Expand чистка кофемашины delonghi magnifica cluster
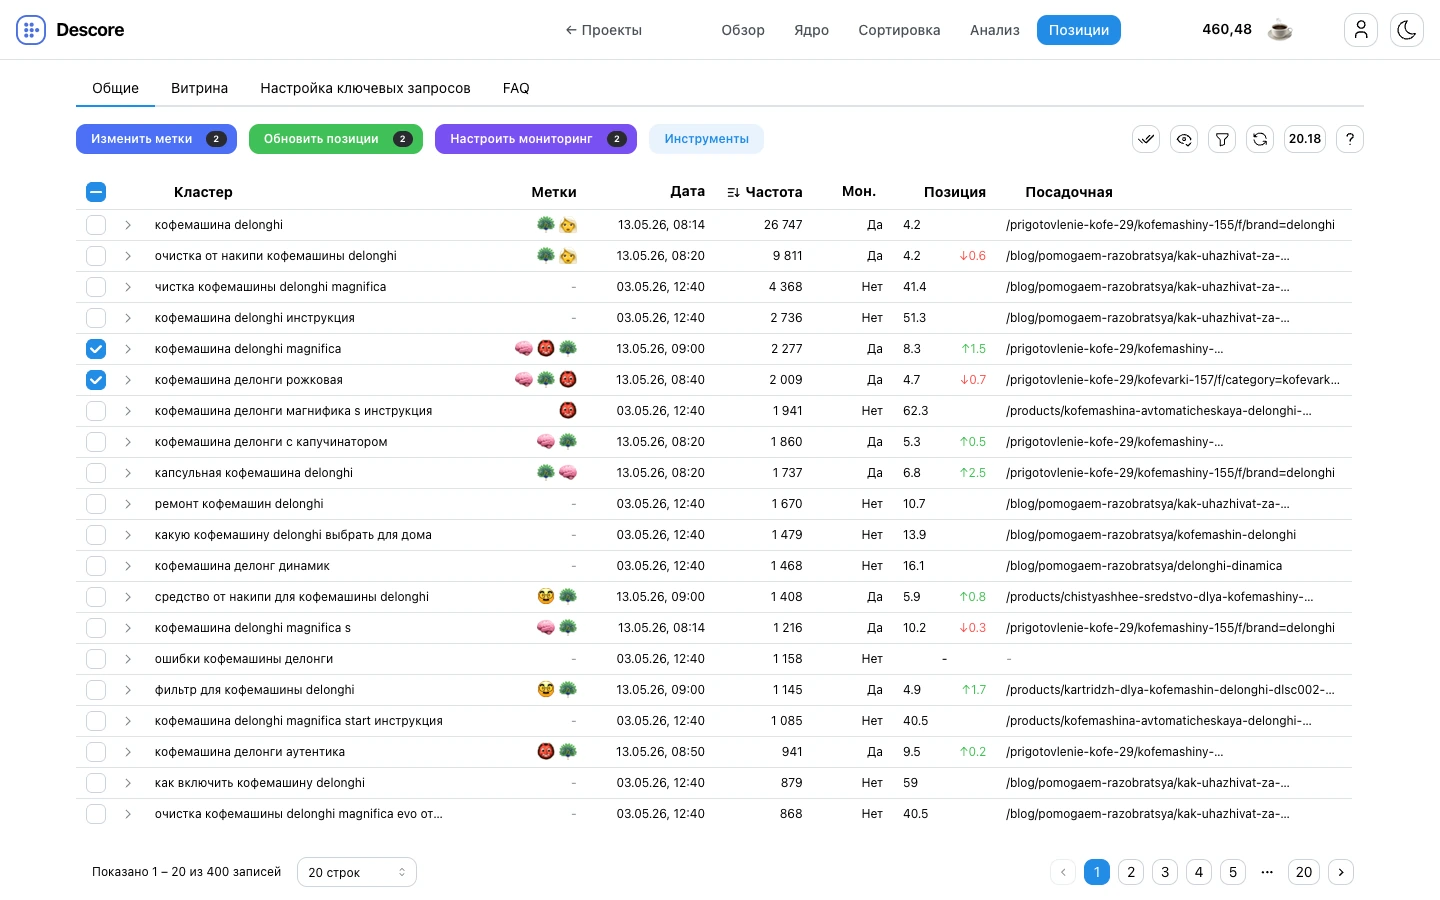This screenshot has width=1440, height=900. pyautogui.click(x=128, y=287)
